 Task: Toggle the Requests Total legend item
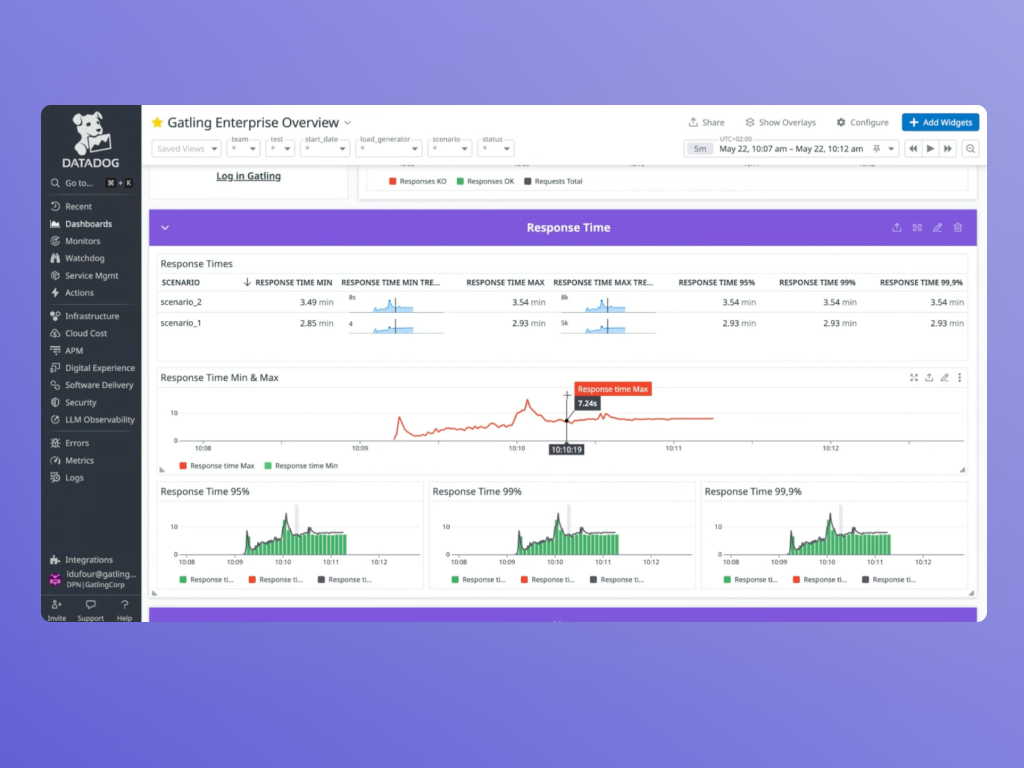pos(553,182)
